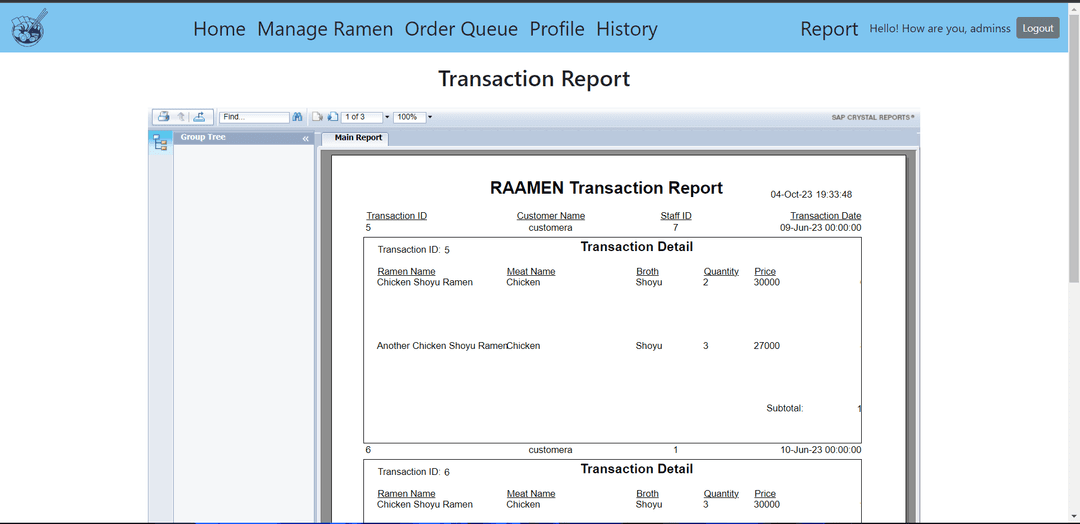The width and height of the screenshot is (1080, 524).
Task: Click the ramen bowl logo
Action: tap(29, 28)
